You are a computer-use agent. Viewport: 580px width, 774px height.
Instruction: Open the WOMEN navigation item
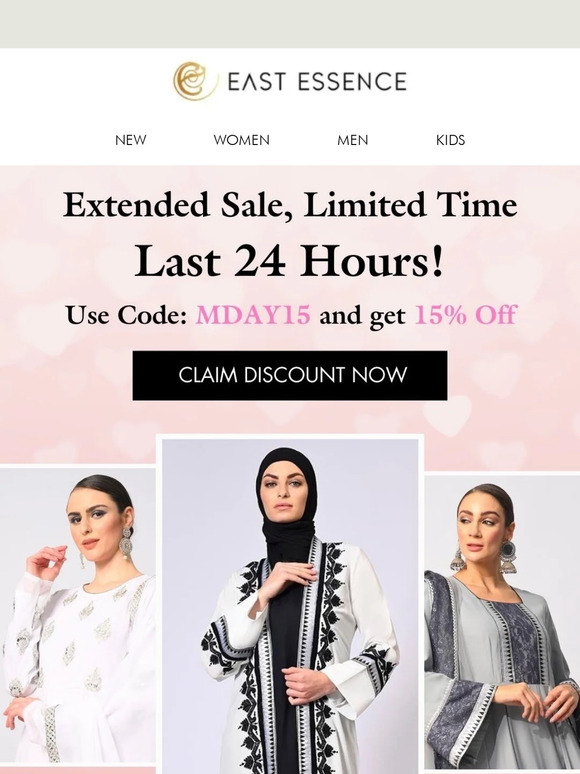click(241, 140)
